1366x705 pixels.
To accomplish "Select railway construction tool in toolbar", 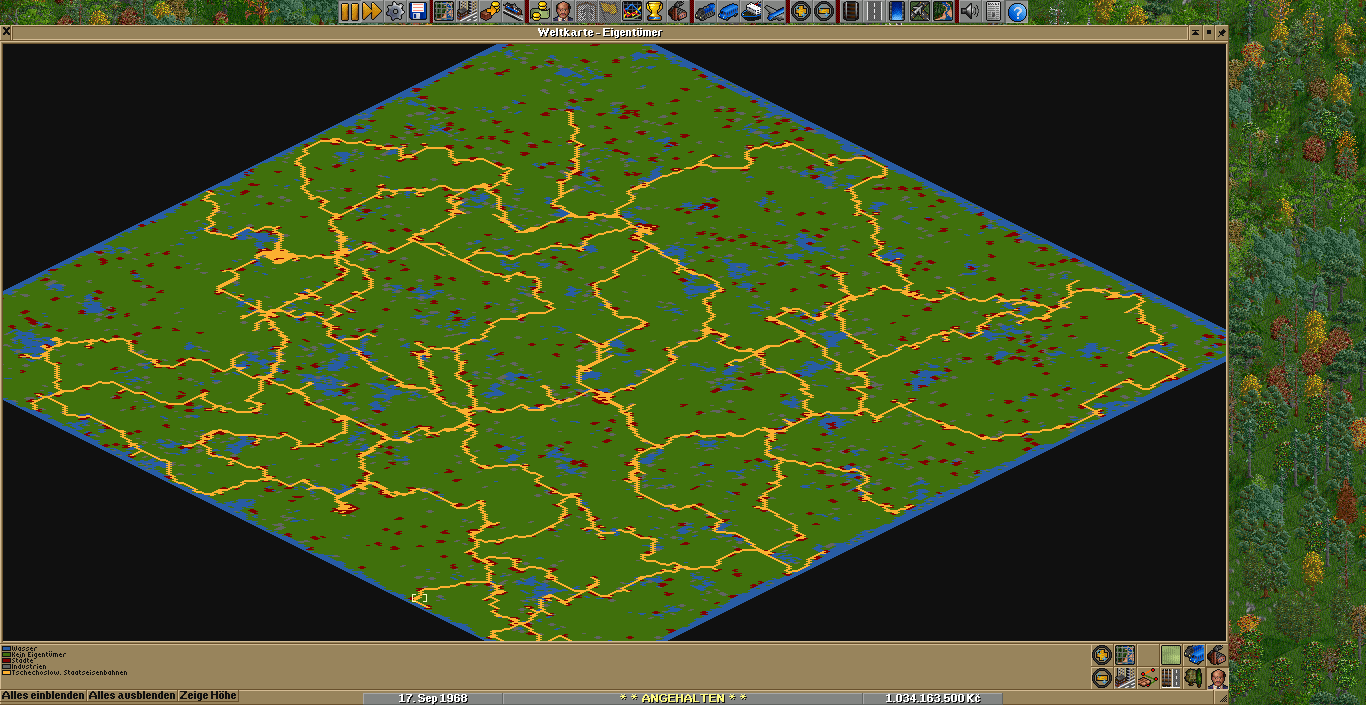I will pos(850,12).
